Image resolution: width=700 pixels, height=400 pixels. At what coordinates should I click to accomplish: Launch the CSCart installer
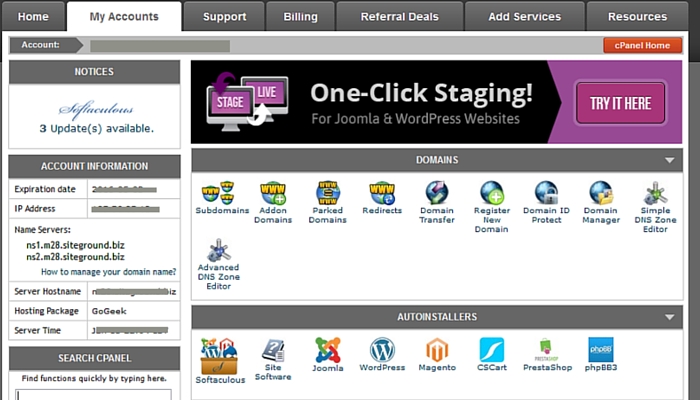pyautogui.click(x=492, y=355)
